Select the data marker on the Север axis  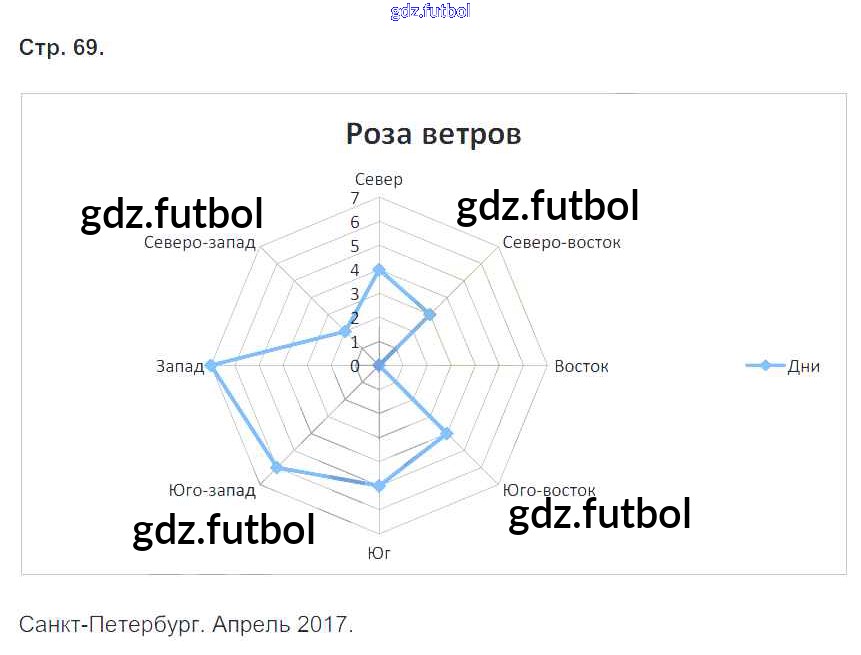tap(379, 270)
